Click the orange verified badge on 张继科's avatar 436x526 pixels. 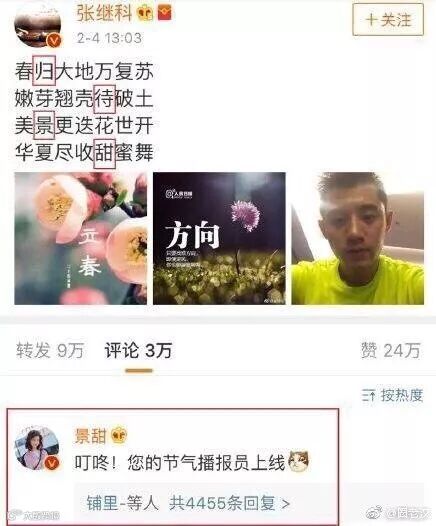click(54, 41)
